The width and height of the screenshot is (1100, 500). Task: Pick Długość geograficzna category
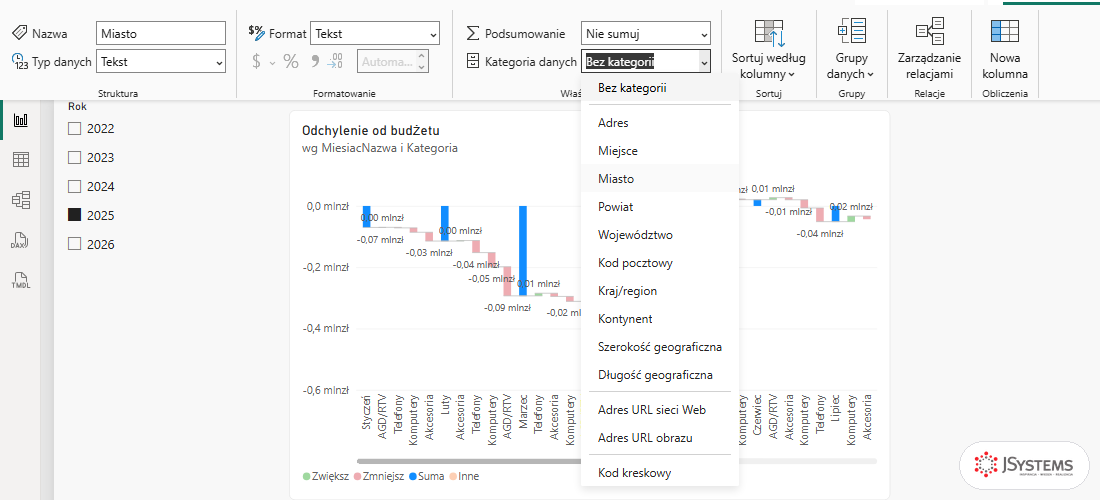coord(659,375)
